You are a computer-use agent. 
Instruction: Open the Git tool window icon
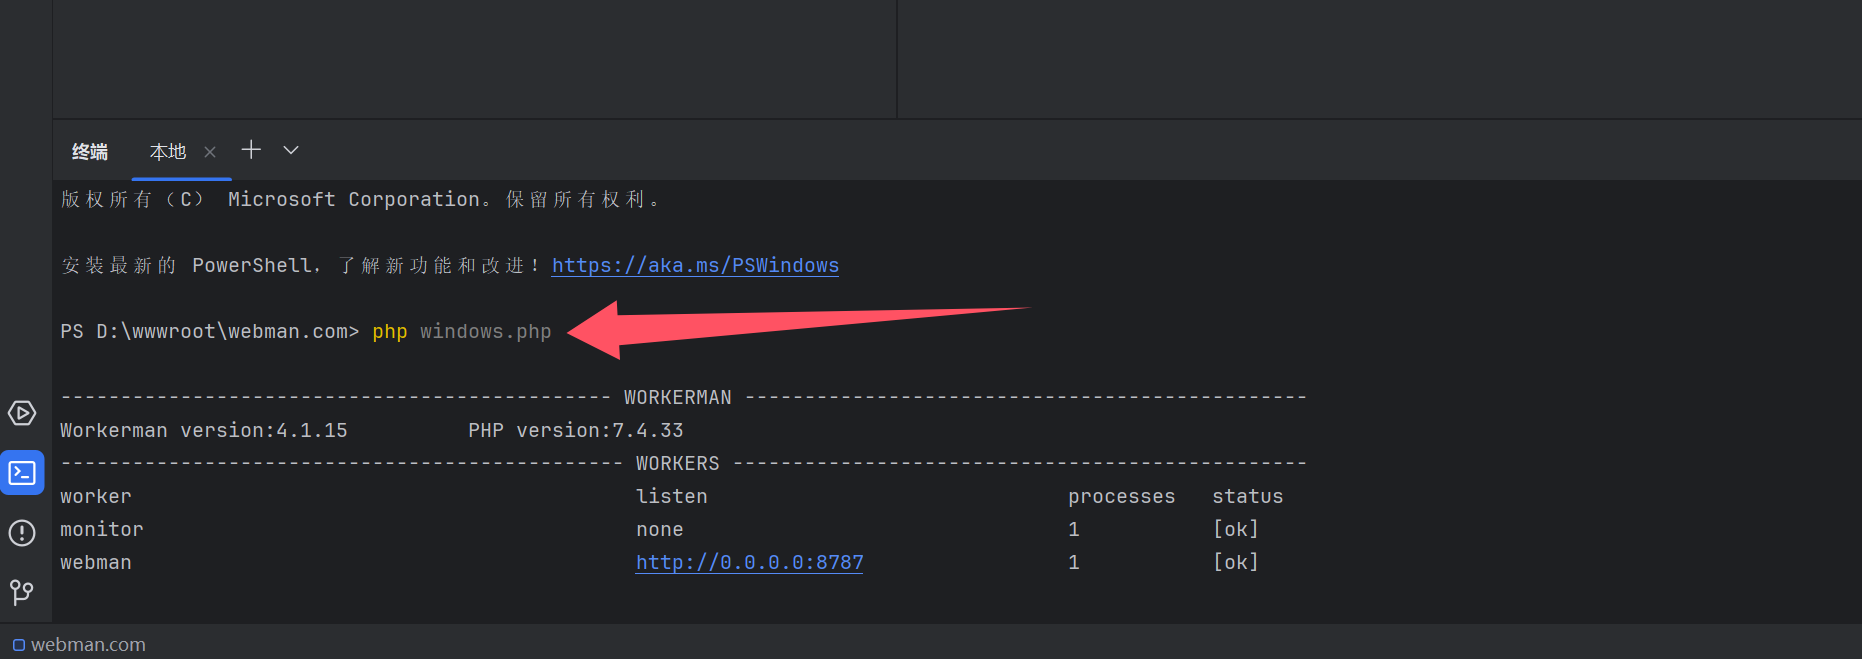[22, 592]
